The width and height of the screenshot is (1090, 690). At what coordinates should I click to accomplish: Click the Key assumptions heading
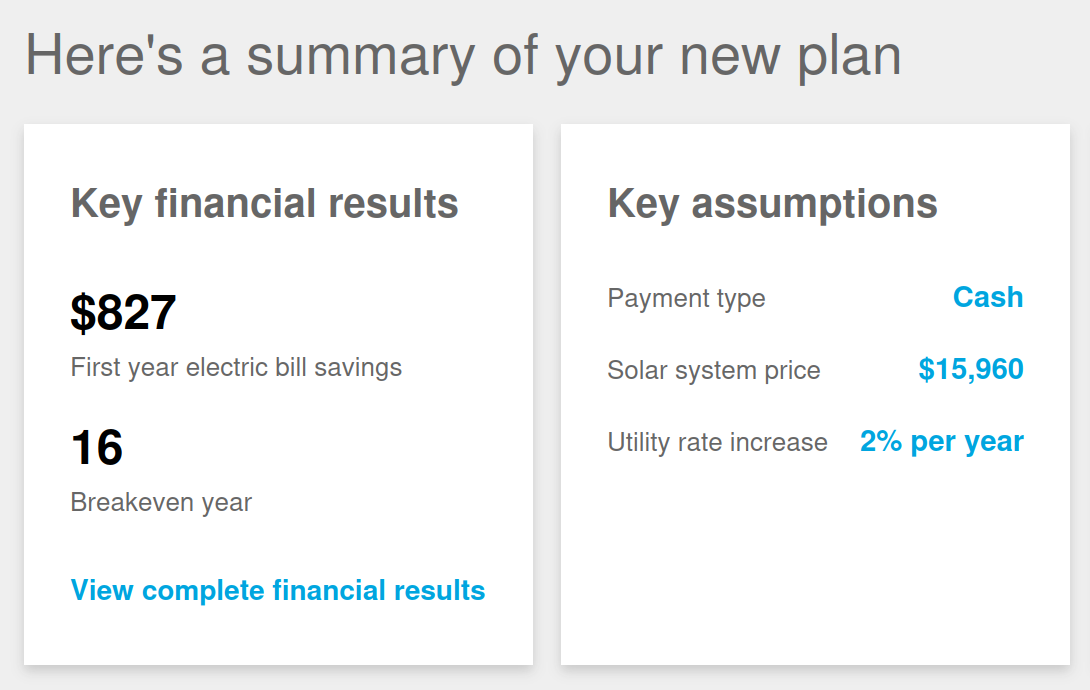(x=772, y=204)
